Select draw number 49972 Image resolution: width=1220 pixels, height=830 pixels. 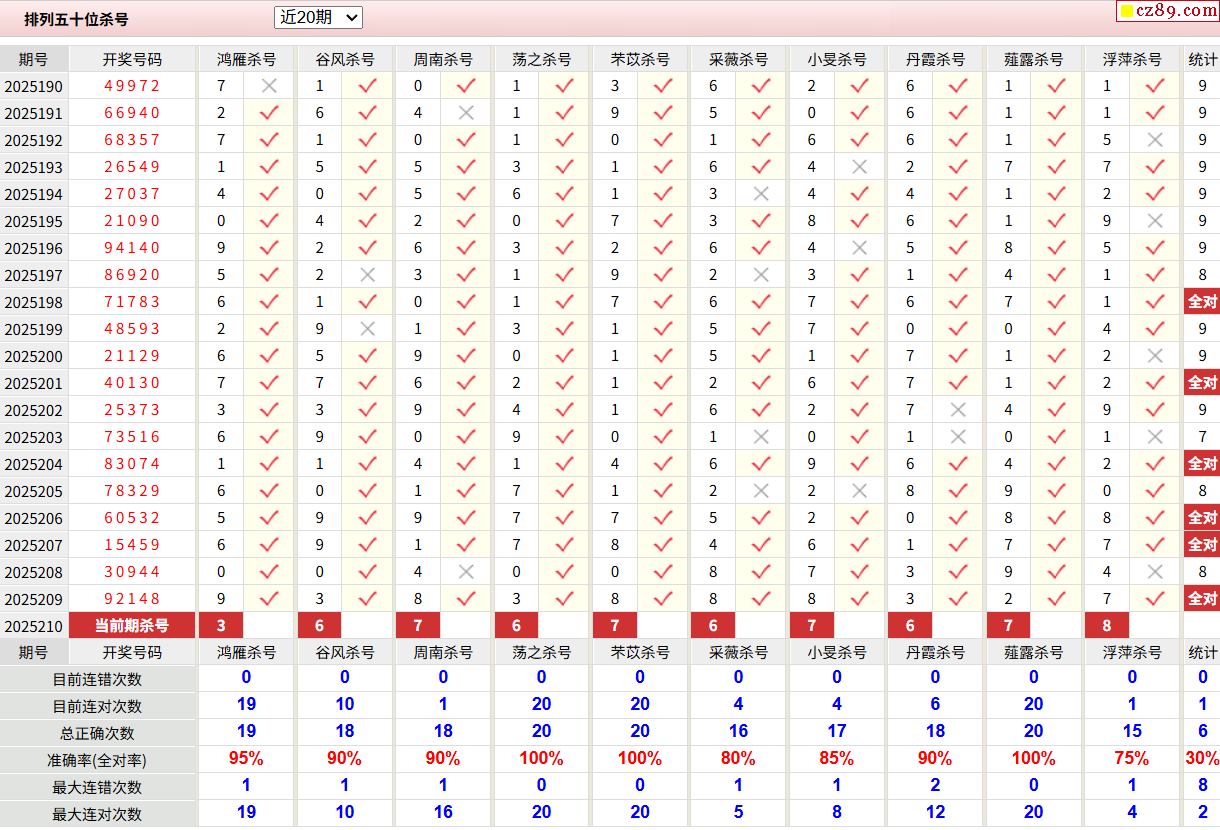[132, 86]
